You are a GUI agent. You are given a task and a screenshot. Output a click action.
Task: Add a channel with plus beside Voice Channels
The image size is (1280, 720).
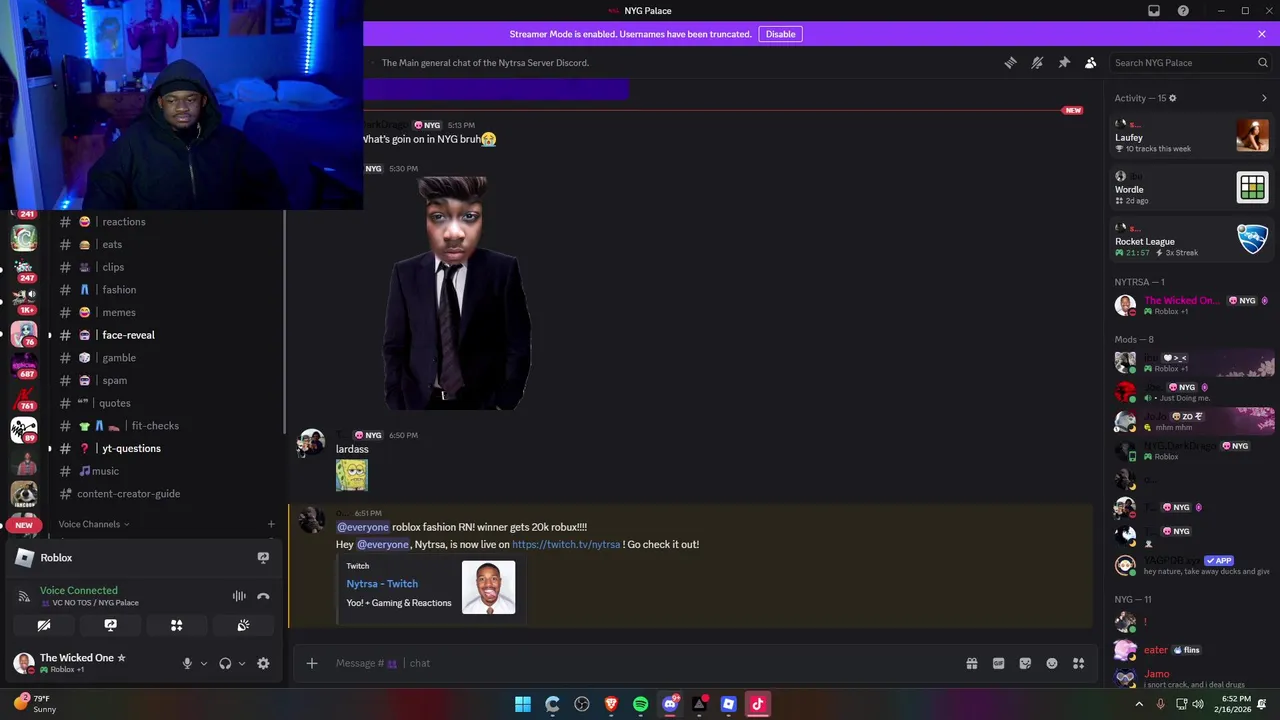point(271,524)
